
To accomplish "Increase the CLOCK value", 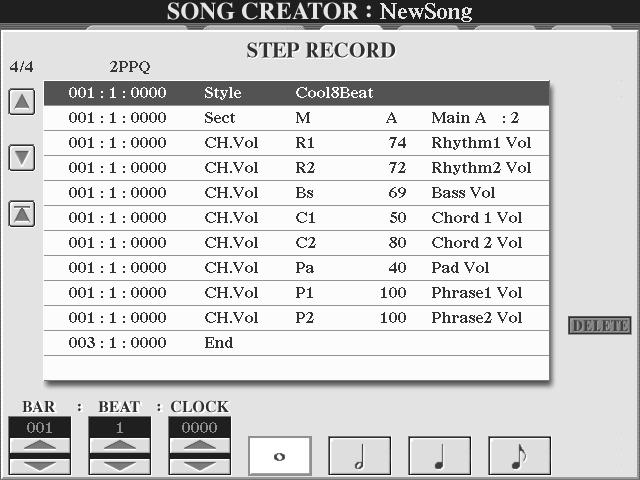I will pyautogui.click(x=200, y=445).
